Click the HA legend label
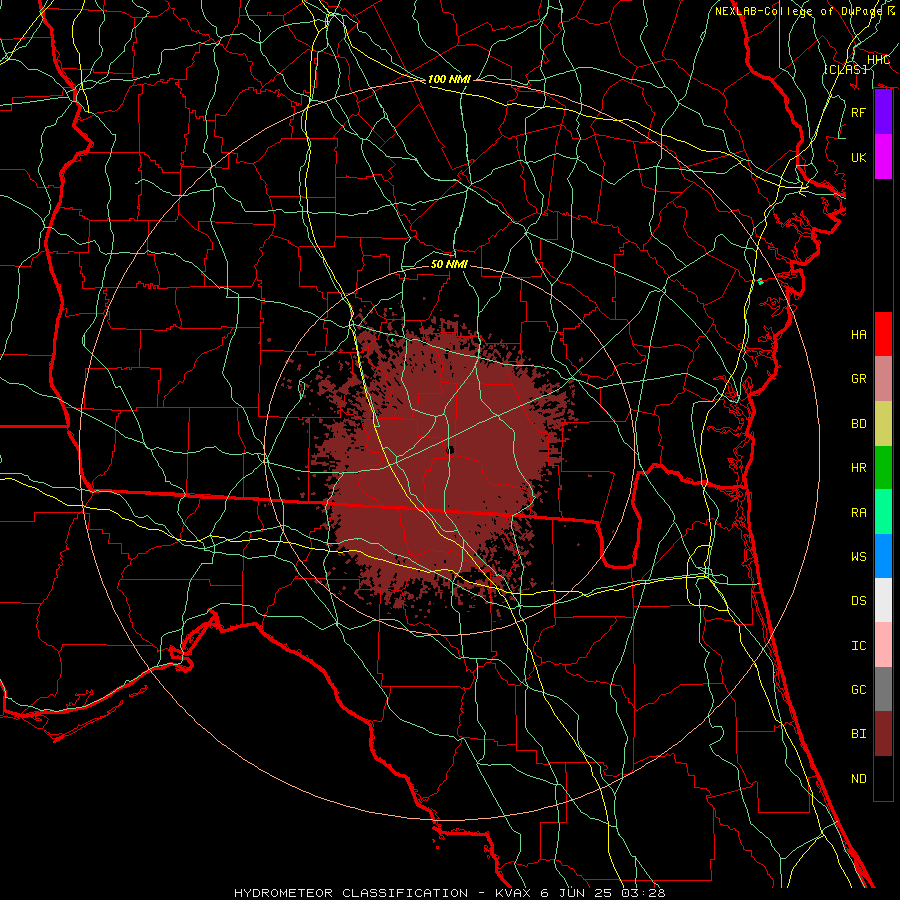 pyautogui.click(x=859, y=334)
